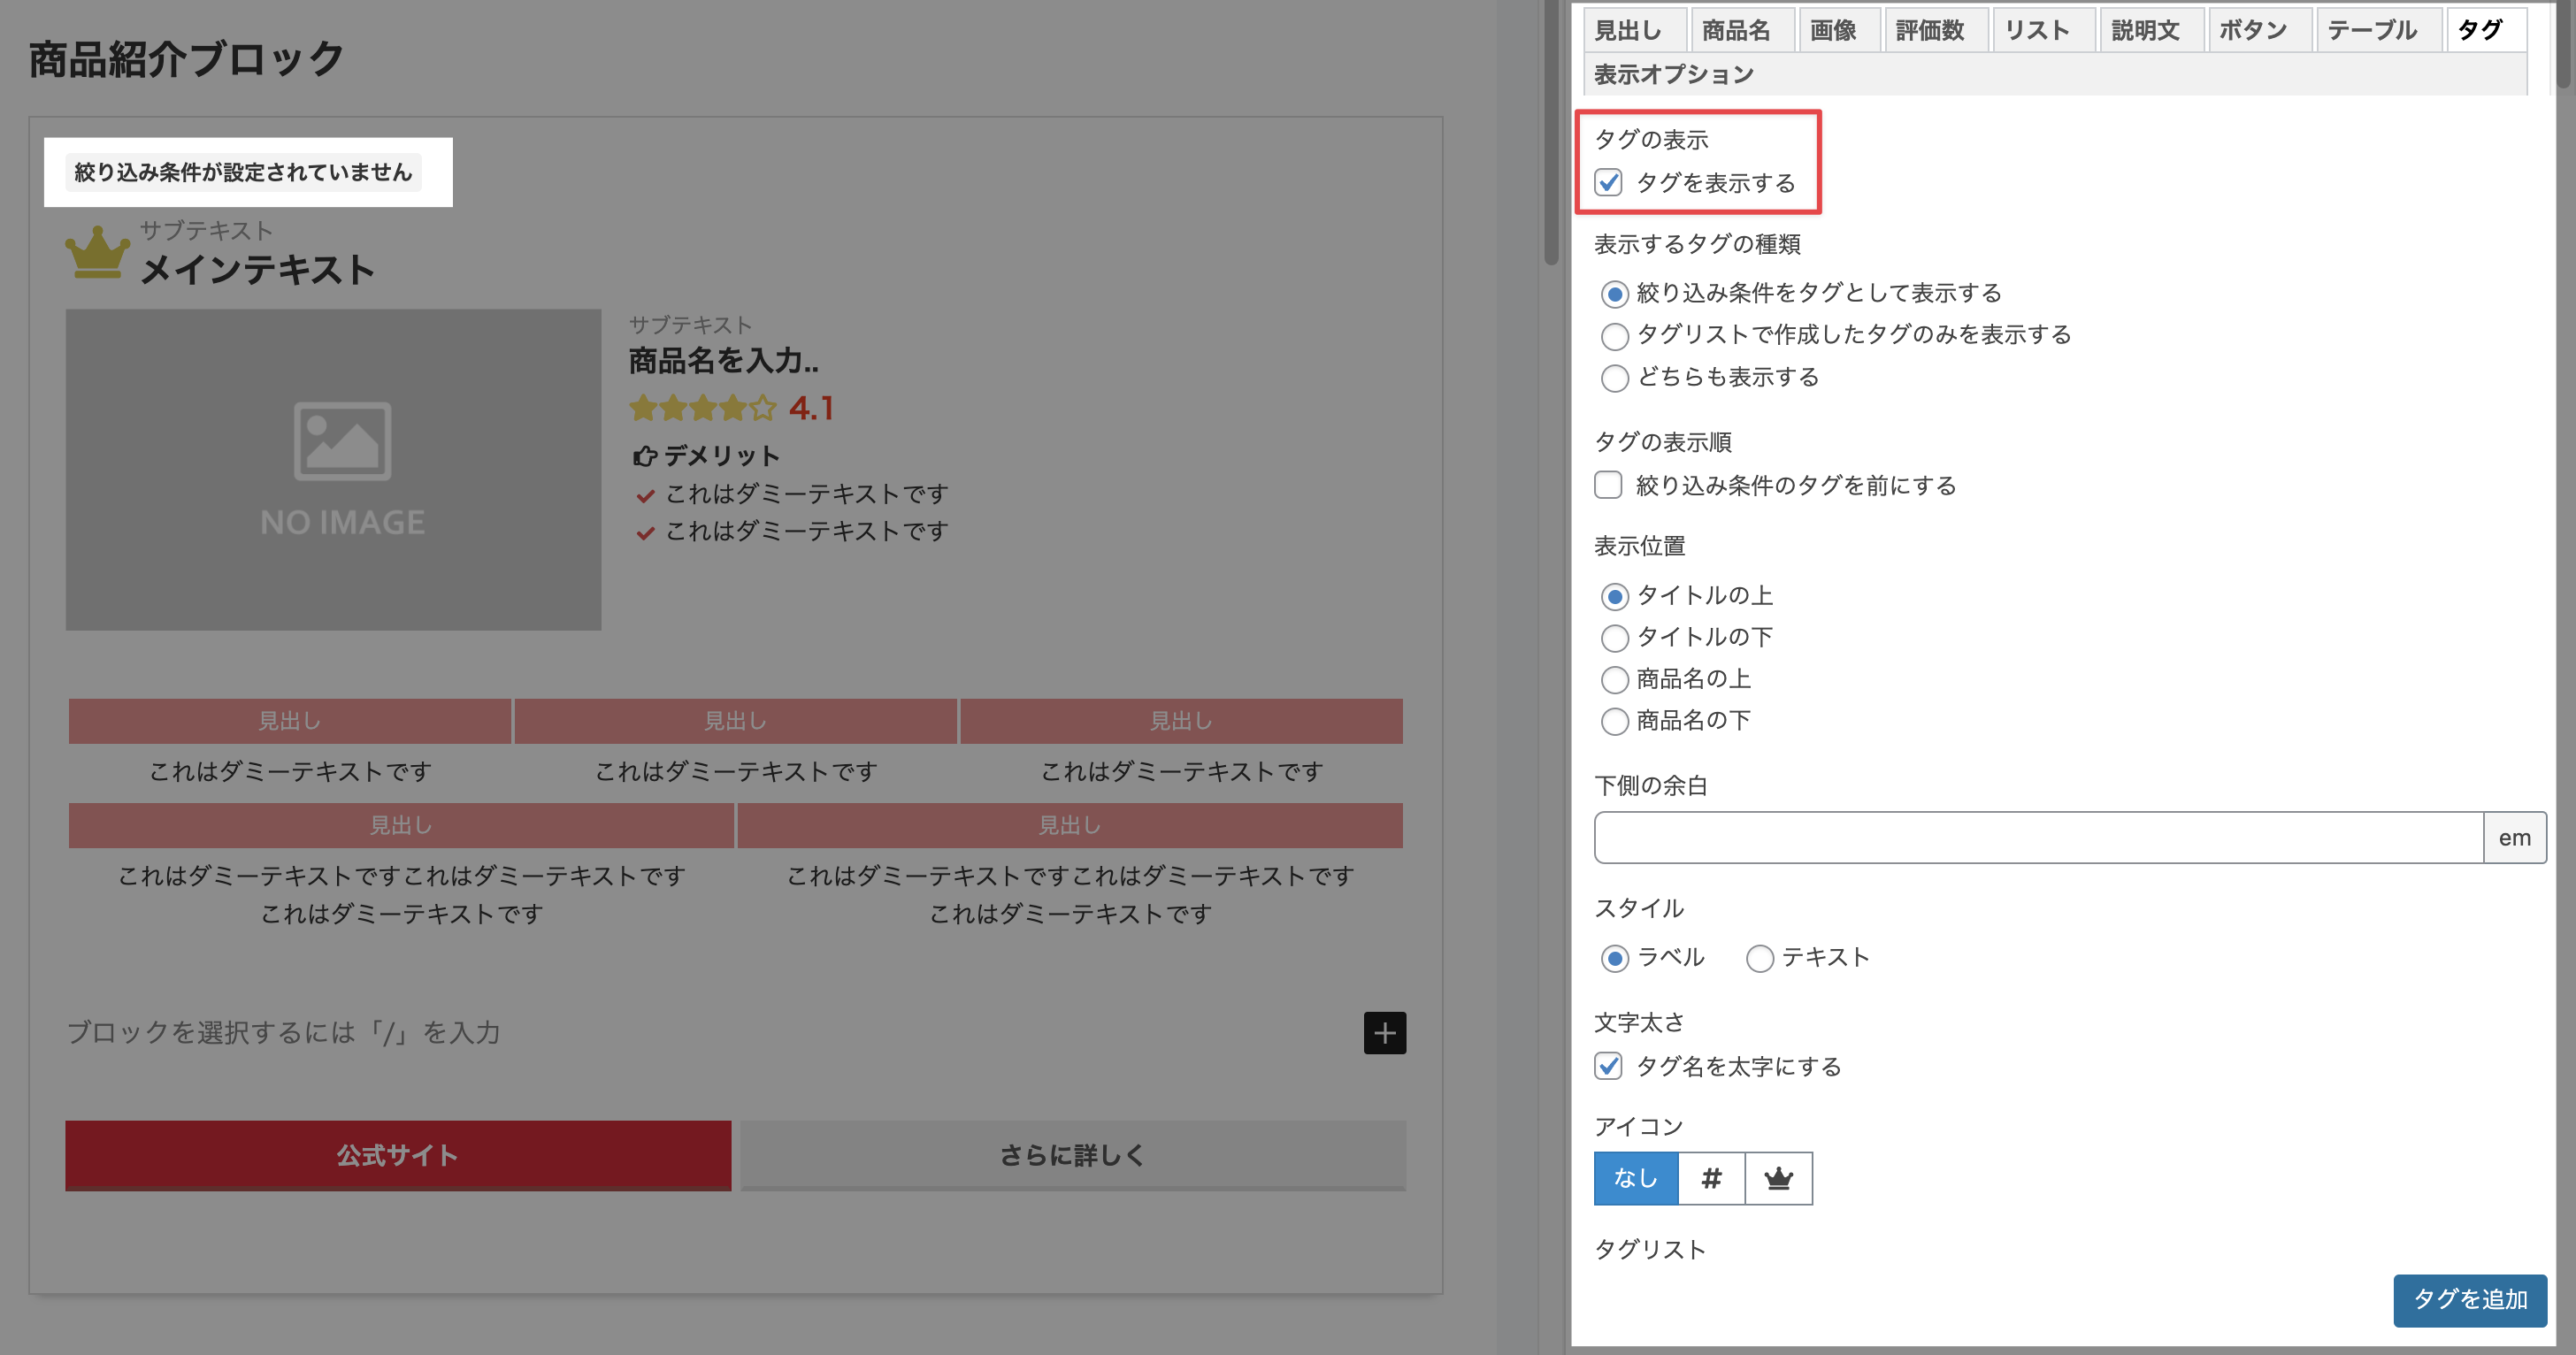
Task: Select the hashtag icon for tags
Action: click(x=1711, y=1178)
